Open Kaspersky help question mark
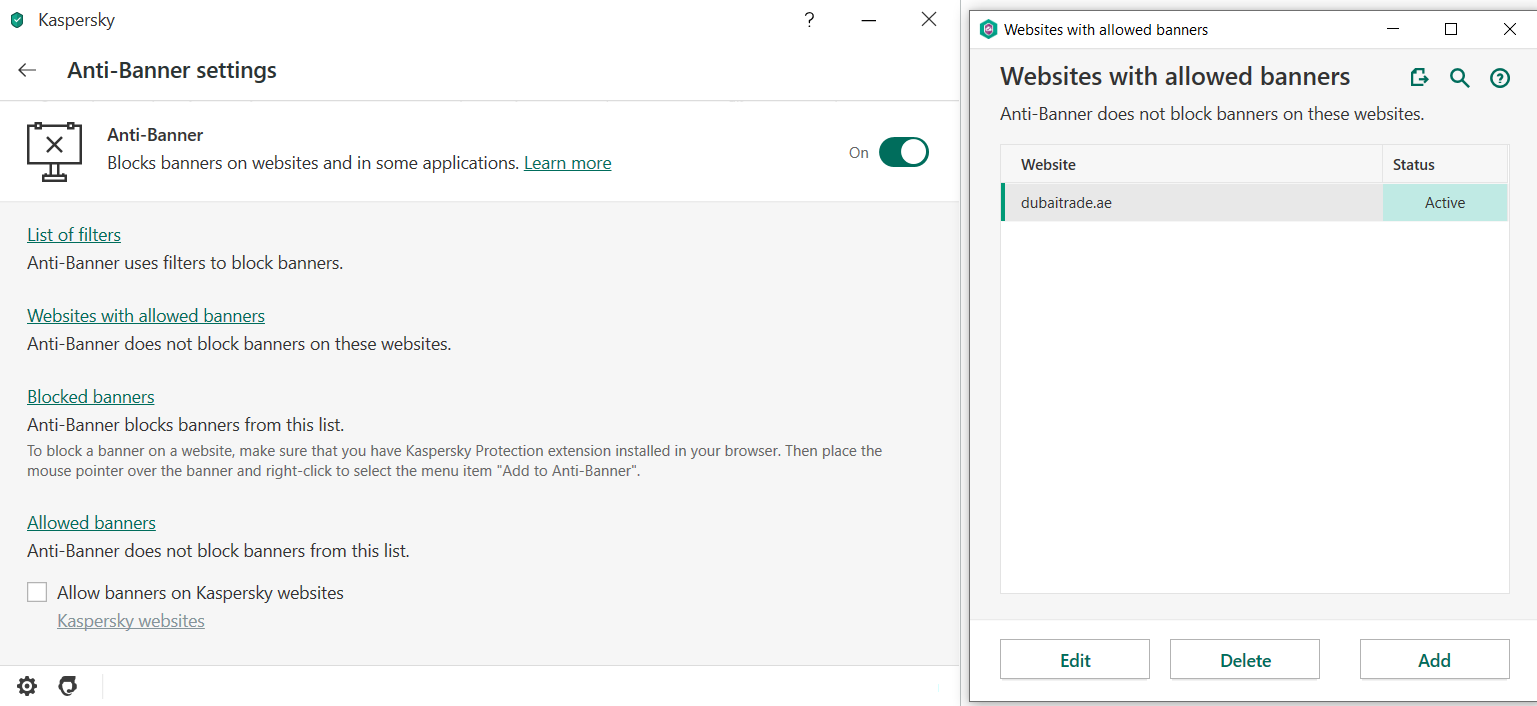Viewport: 1537px width, 706px height. point(809,20)
